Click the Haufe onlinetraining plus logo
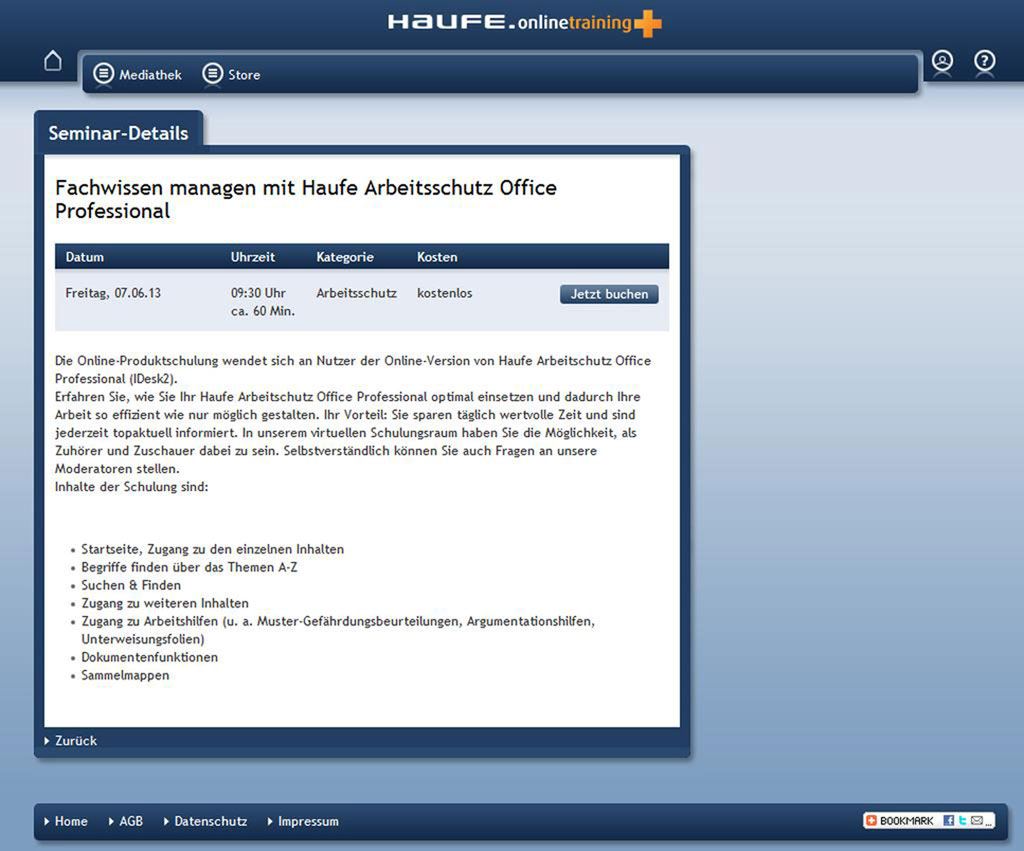The width and height of the screenshot is (1024, 851). point(524,23)
